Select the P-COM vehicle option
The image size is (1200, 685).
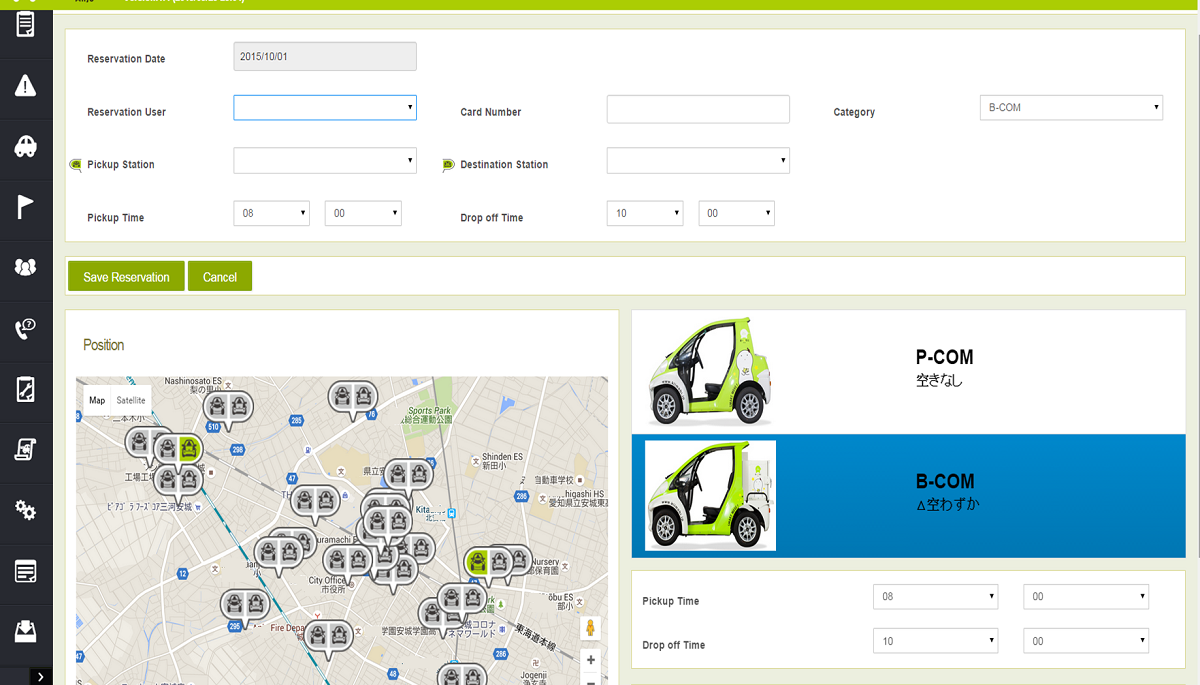(908, 372)
